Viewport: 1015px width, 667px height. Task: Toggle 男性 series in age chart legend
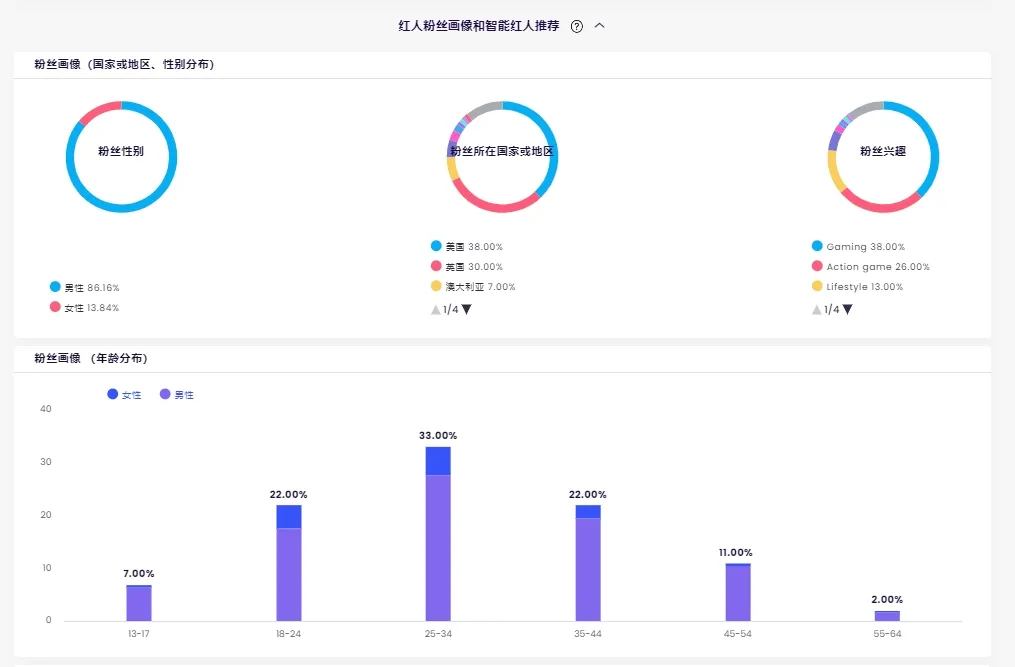(x=177, y=394)
